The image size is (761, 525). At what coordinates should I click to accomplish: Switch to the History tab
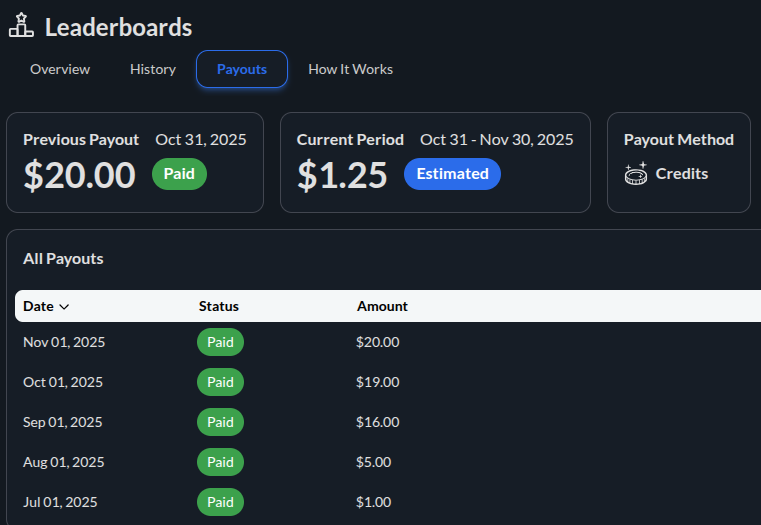pyautogui.click(x=153, y=69)
